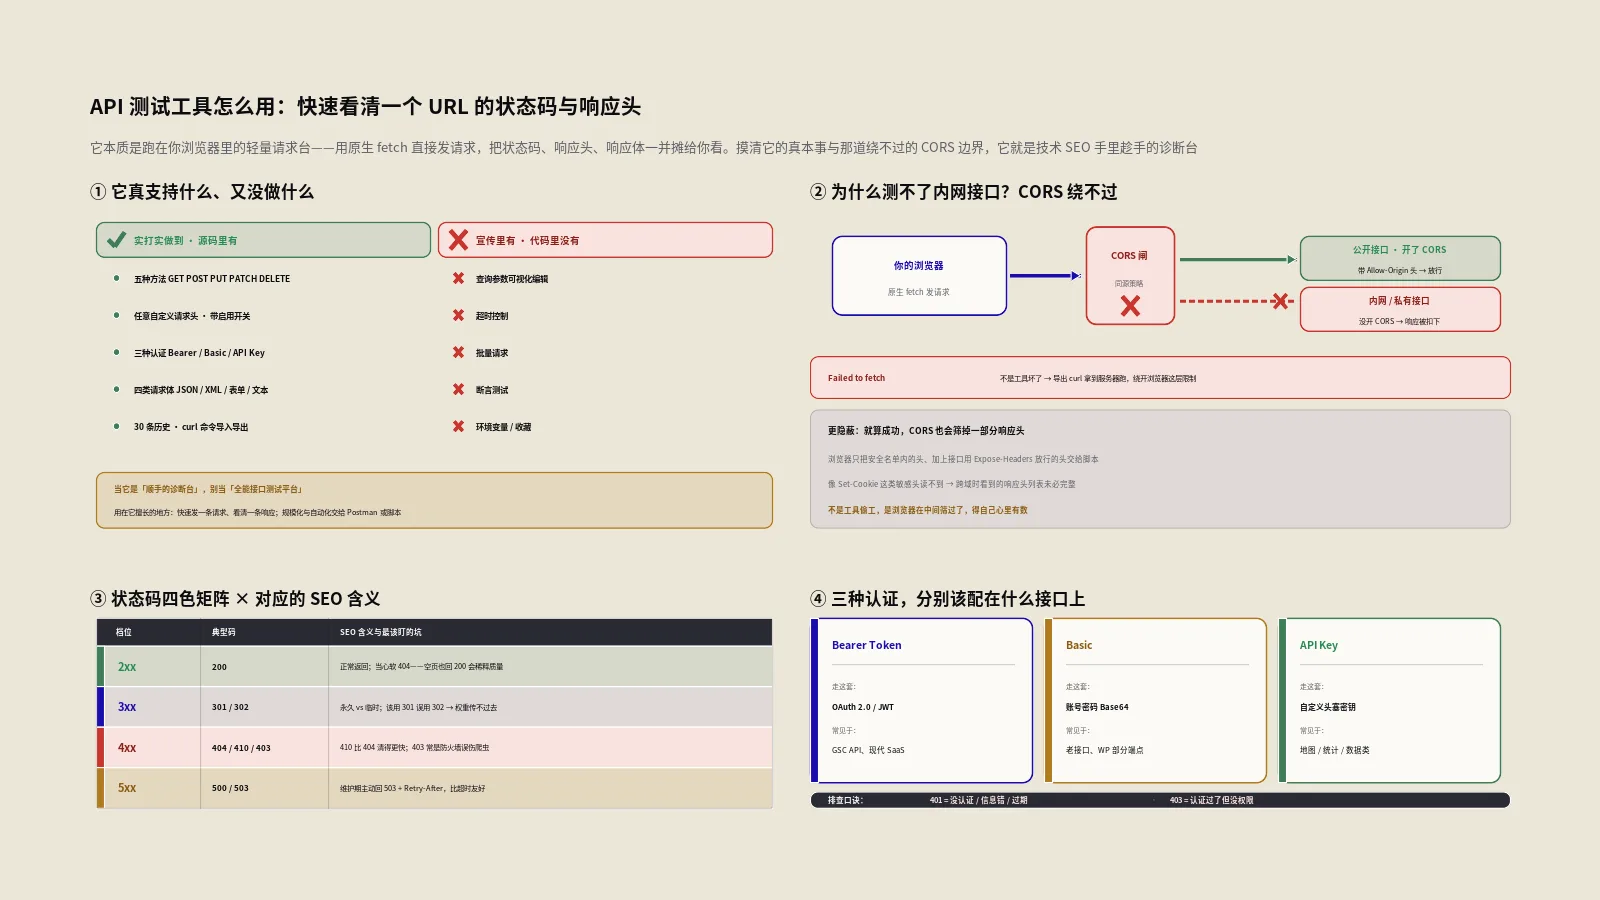Click the 2xx row label
The image size is (1600, 900).
[127, 667]
